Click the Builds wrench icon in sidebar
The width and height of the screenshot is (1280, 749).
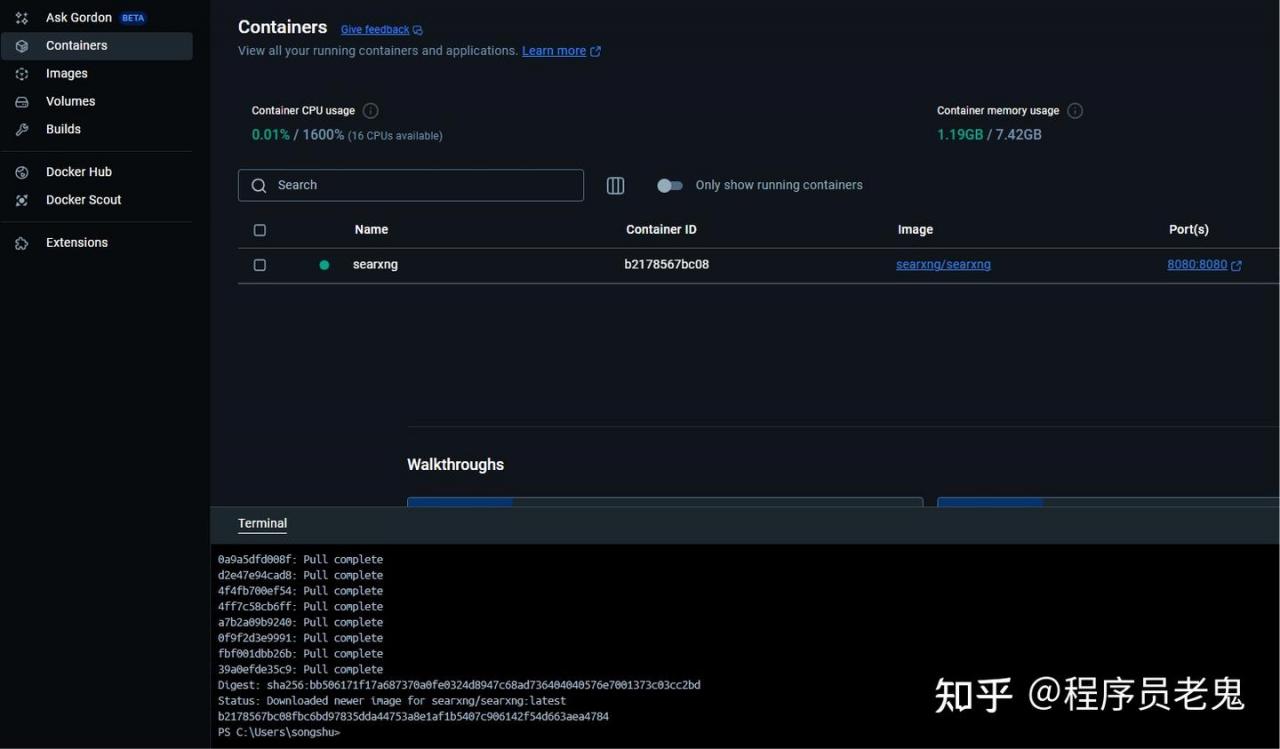click(22, 130)
